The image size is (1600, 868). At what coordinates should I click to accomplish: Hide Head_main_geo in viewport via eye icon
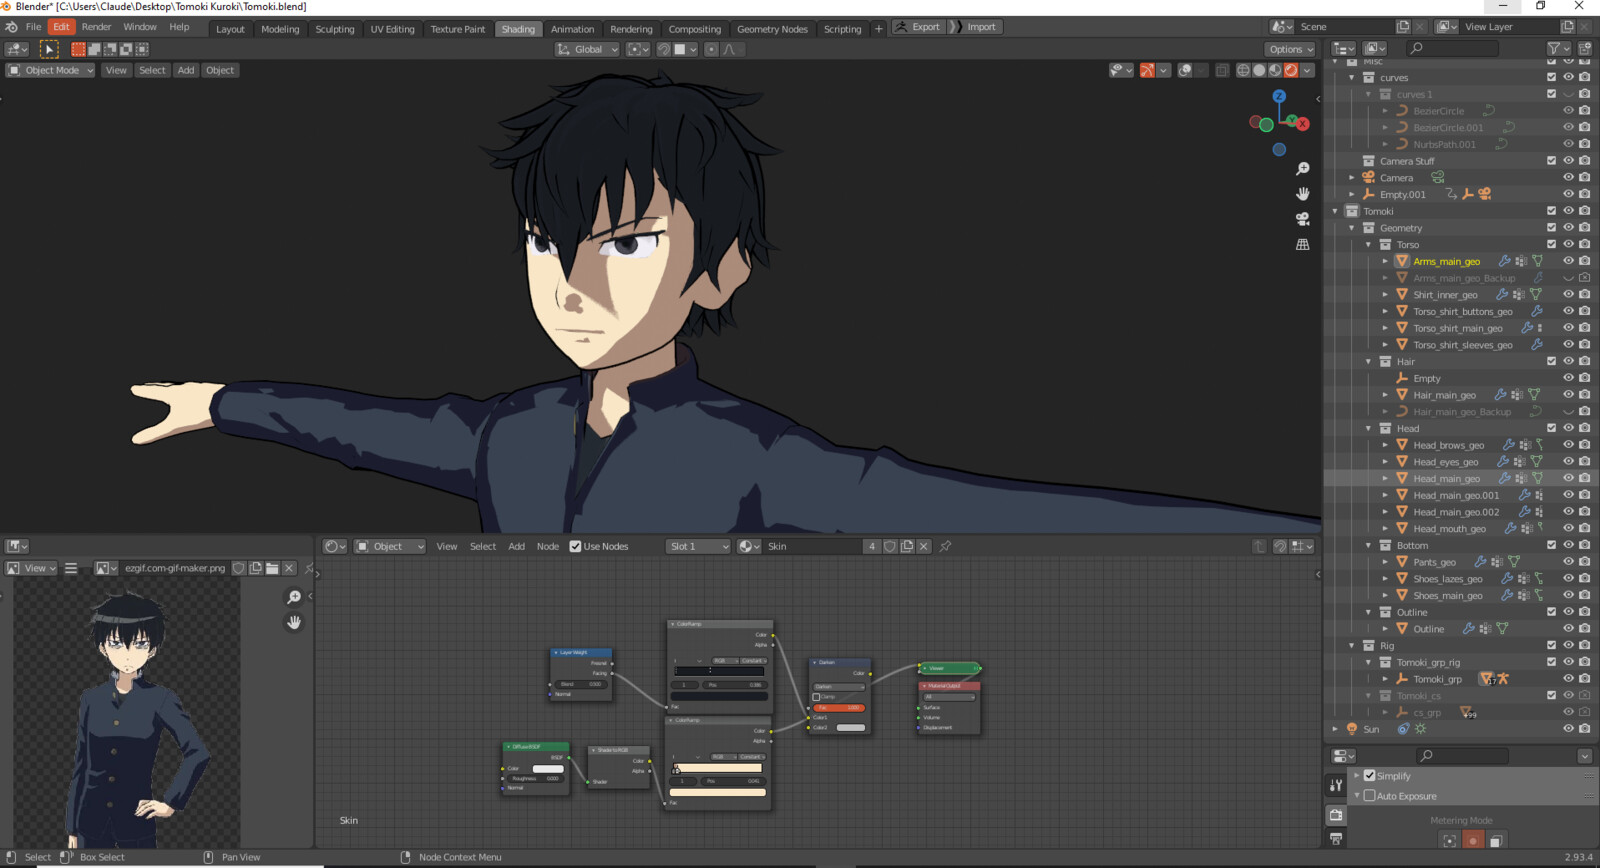pos(1568,478)
